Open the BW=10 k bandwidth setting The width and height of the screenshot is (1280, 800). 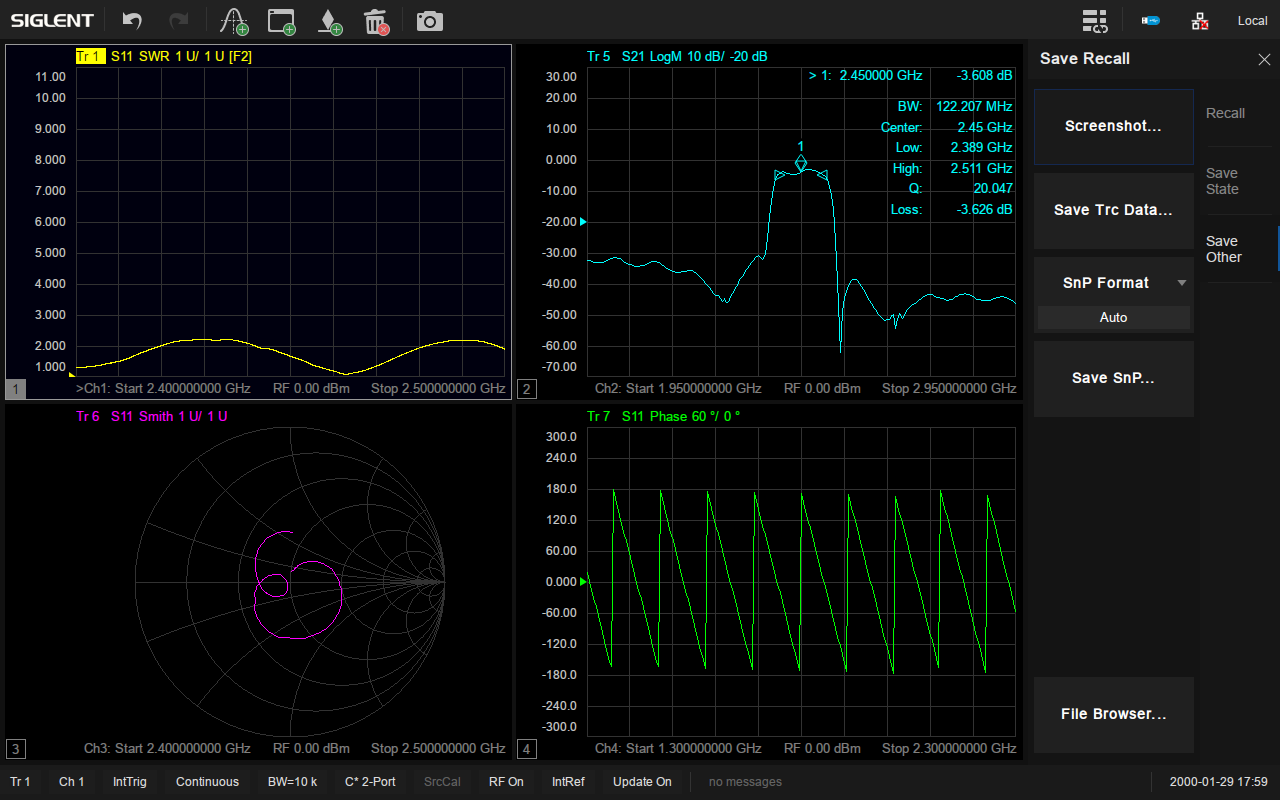click(292, 782)
